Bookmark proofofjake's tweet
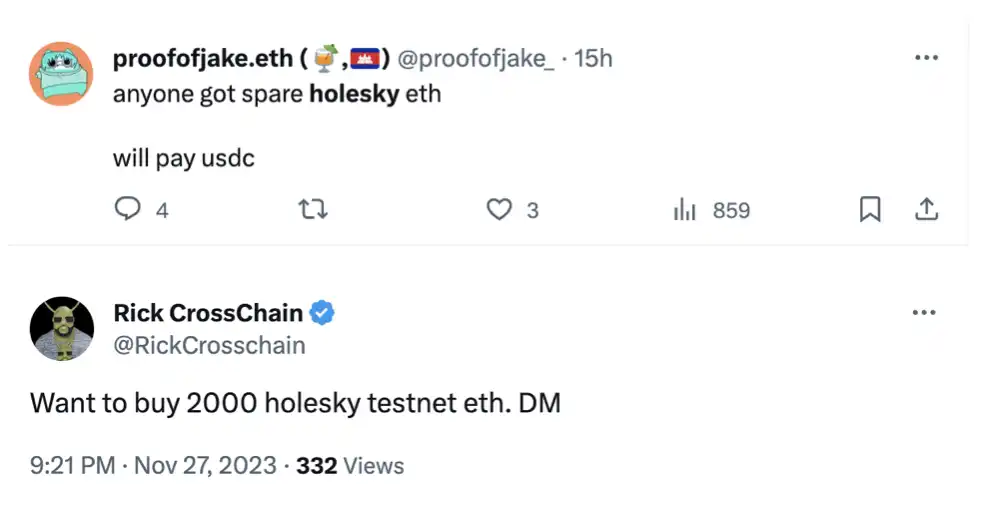Screen dimensions: 988x530 (x=870, y=210)
